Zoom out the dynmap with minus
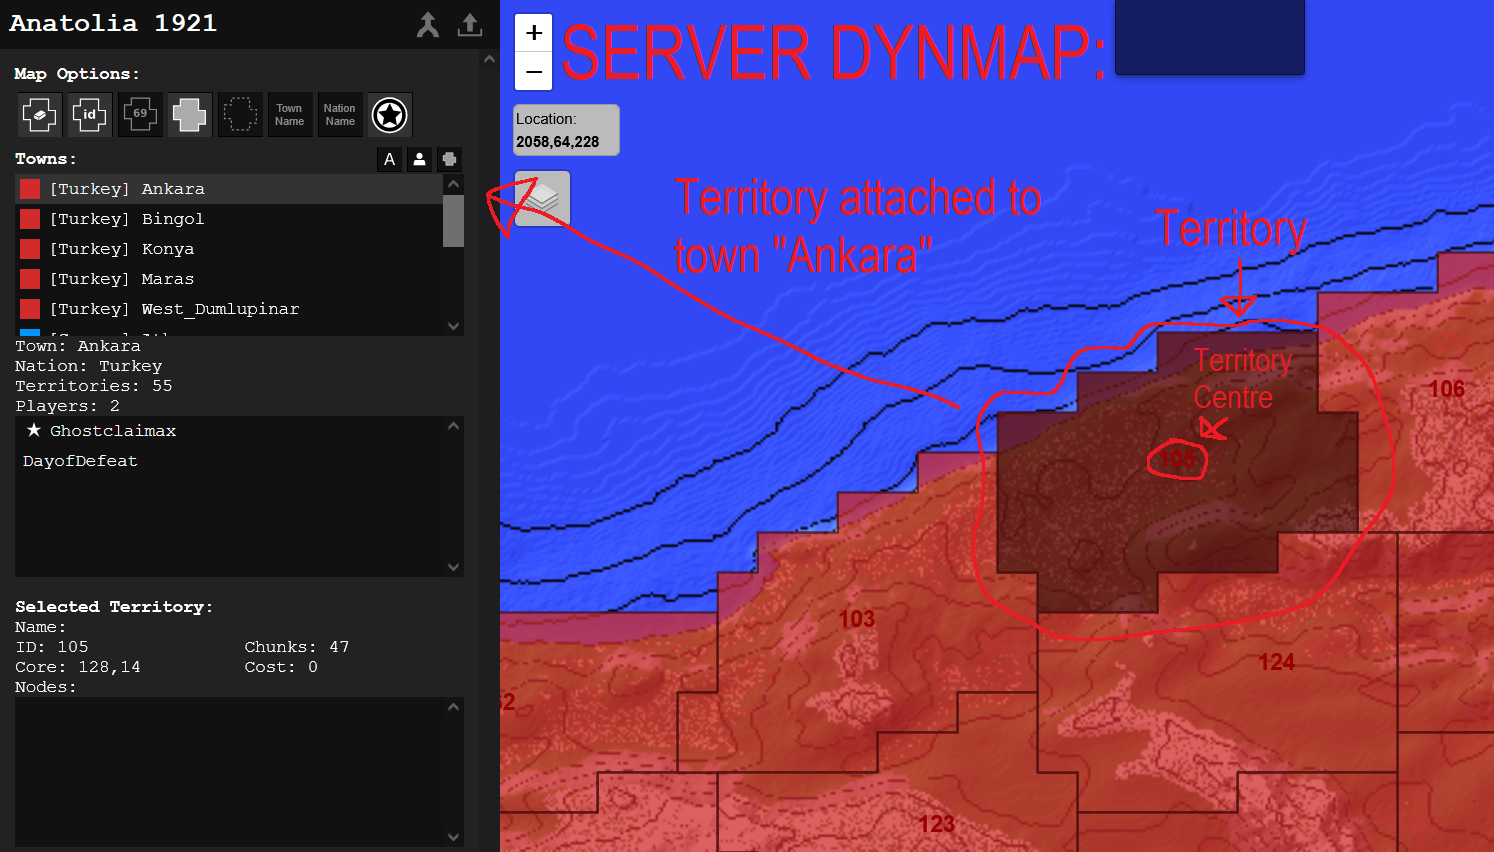 tap(534, 71)
